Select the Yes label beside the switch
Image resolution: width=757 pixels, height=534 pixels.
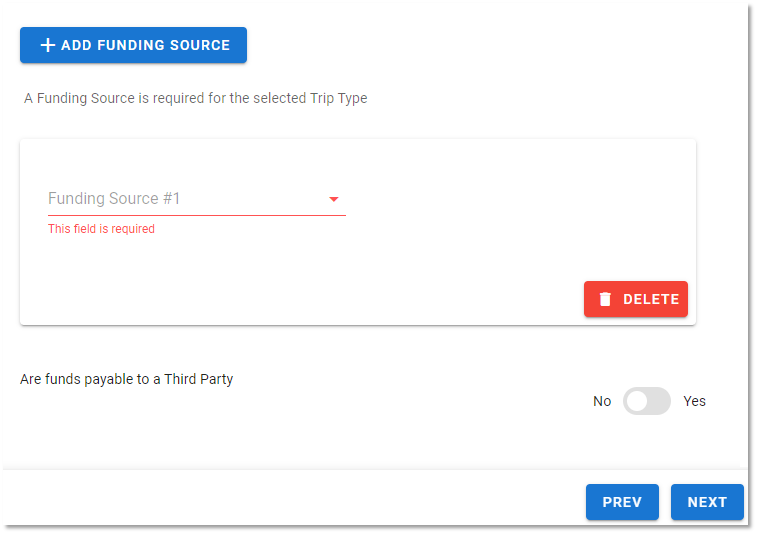tap(694, 401)
